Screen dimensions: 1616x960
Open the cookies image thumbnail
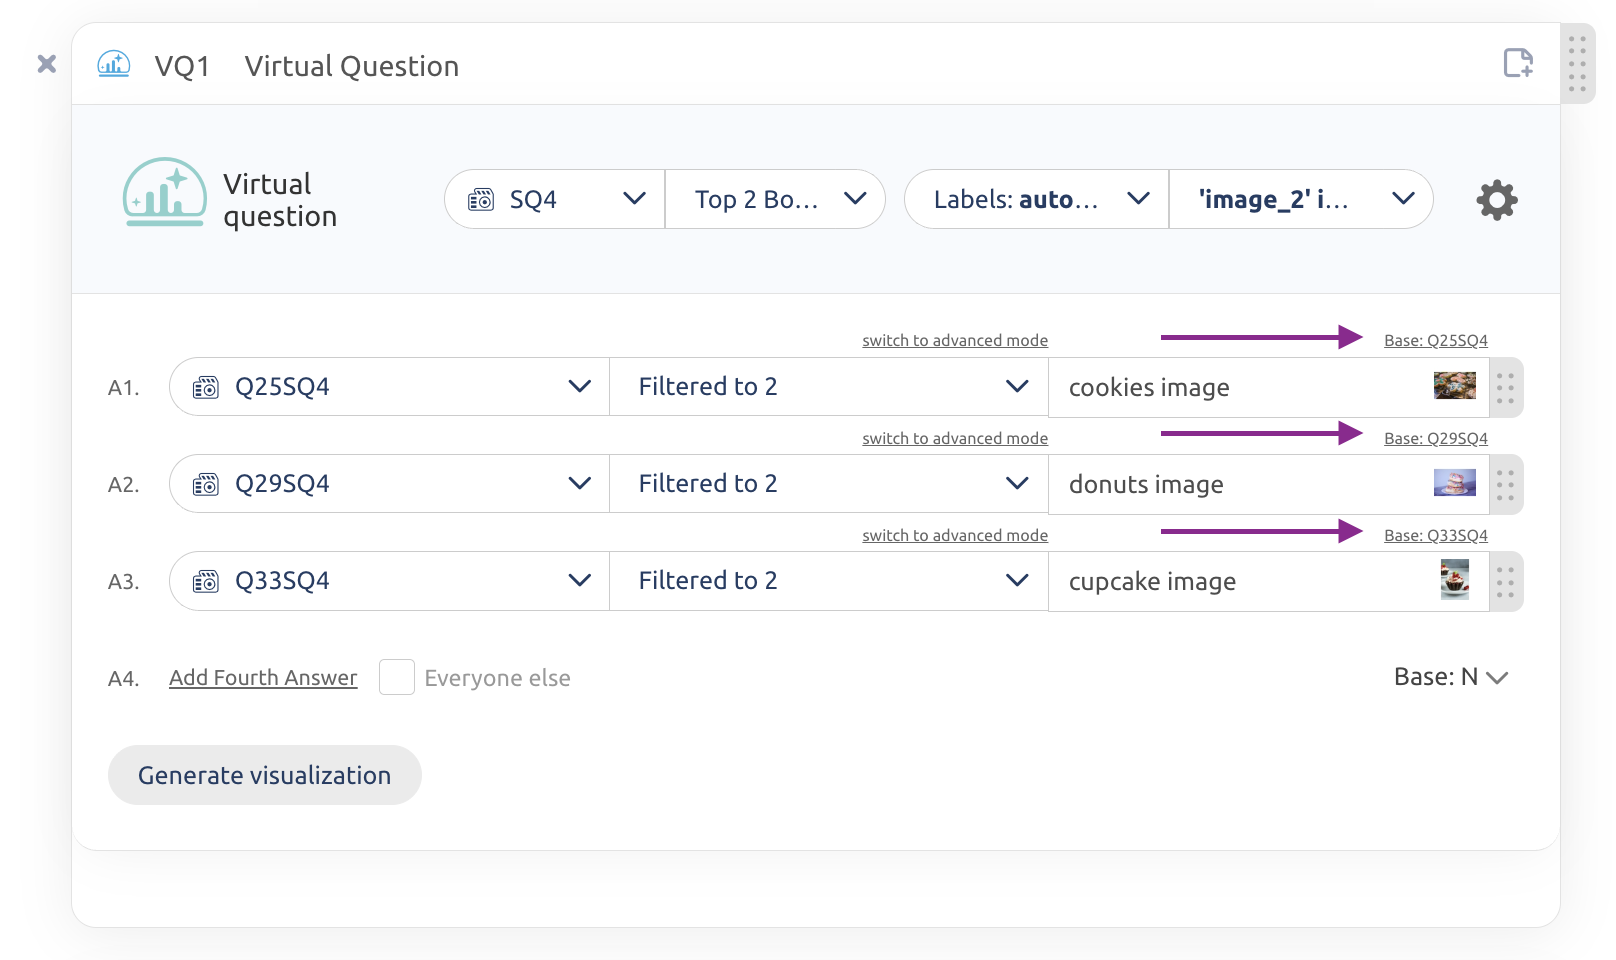tap(1454, 386)
